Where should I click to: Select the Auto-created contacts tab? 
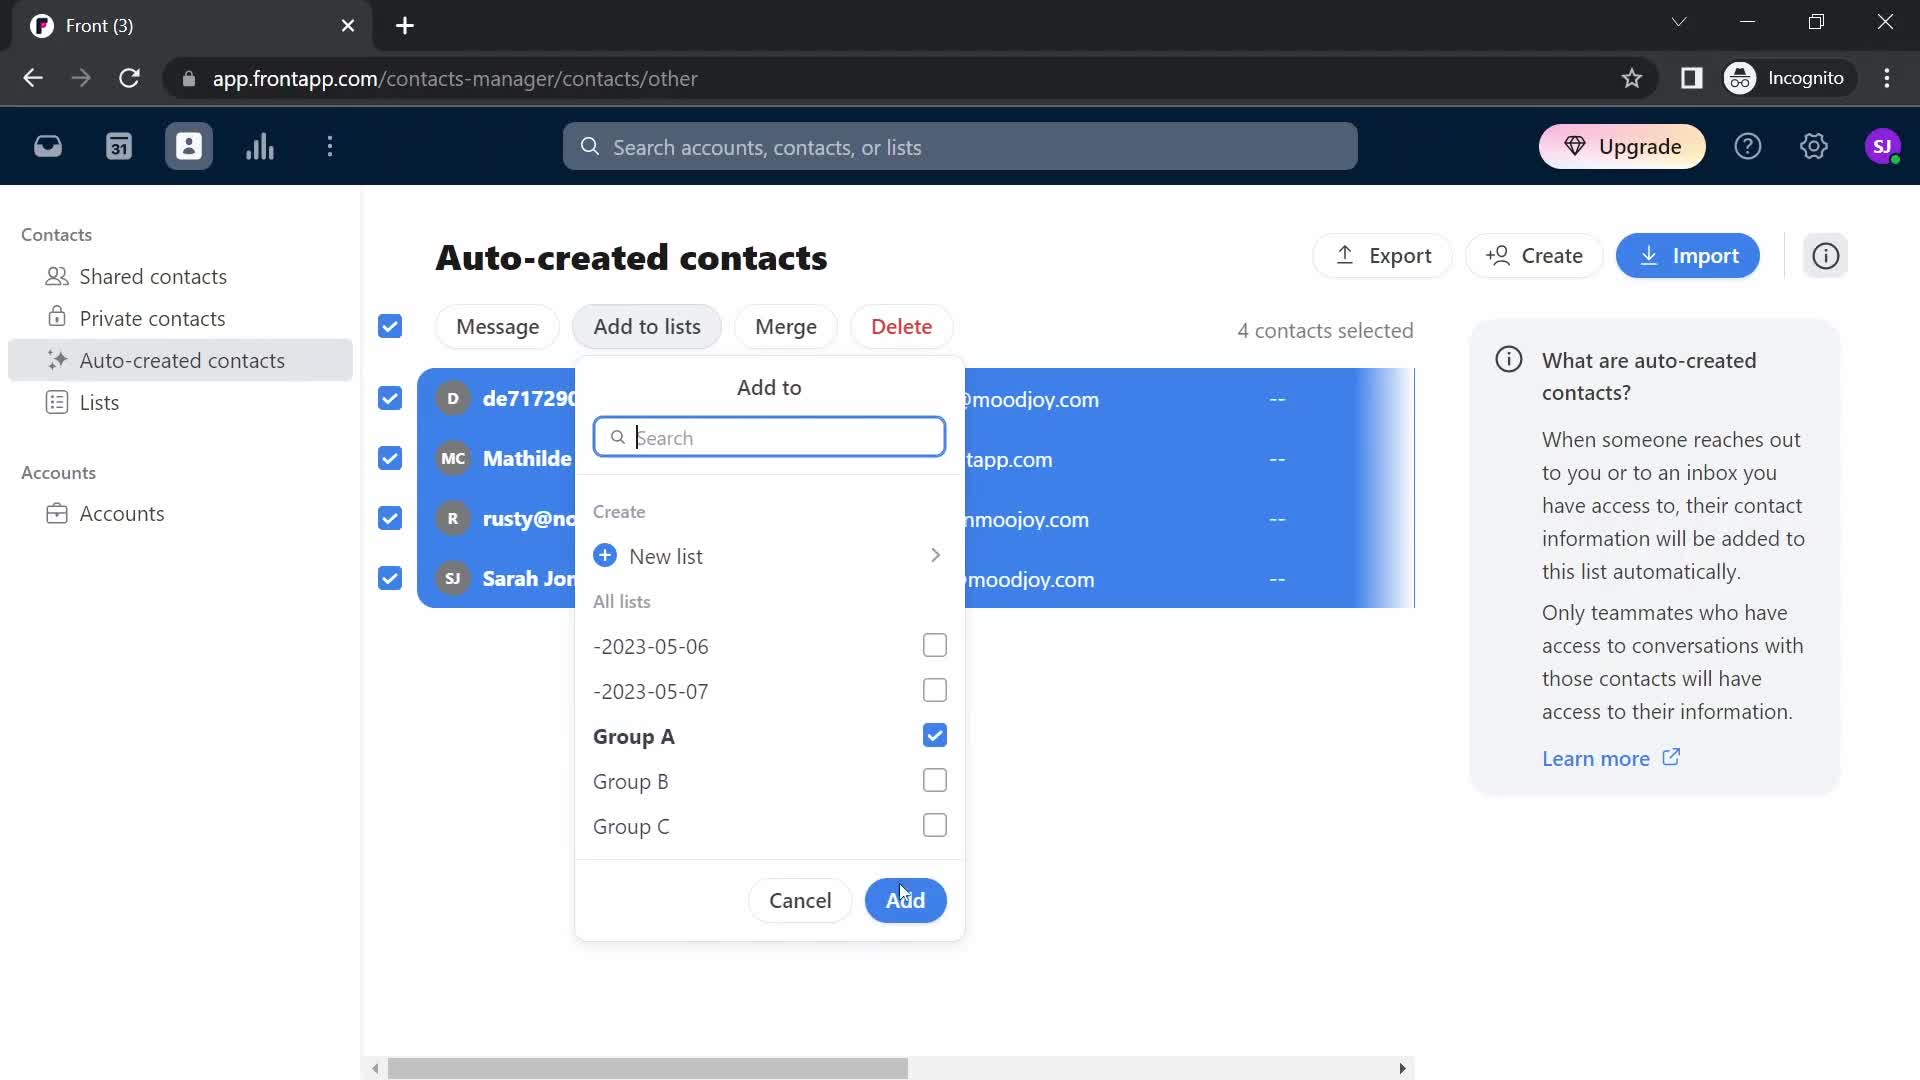click(182, 360)
